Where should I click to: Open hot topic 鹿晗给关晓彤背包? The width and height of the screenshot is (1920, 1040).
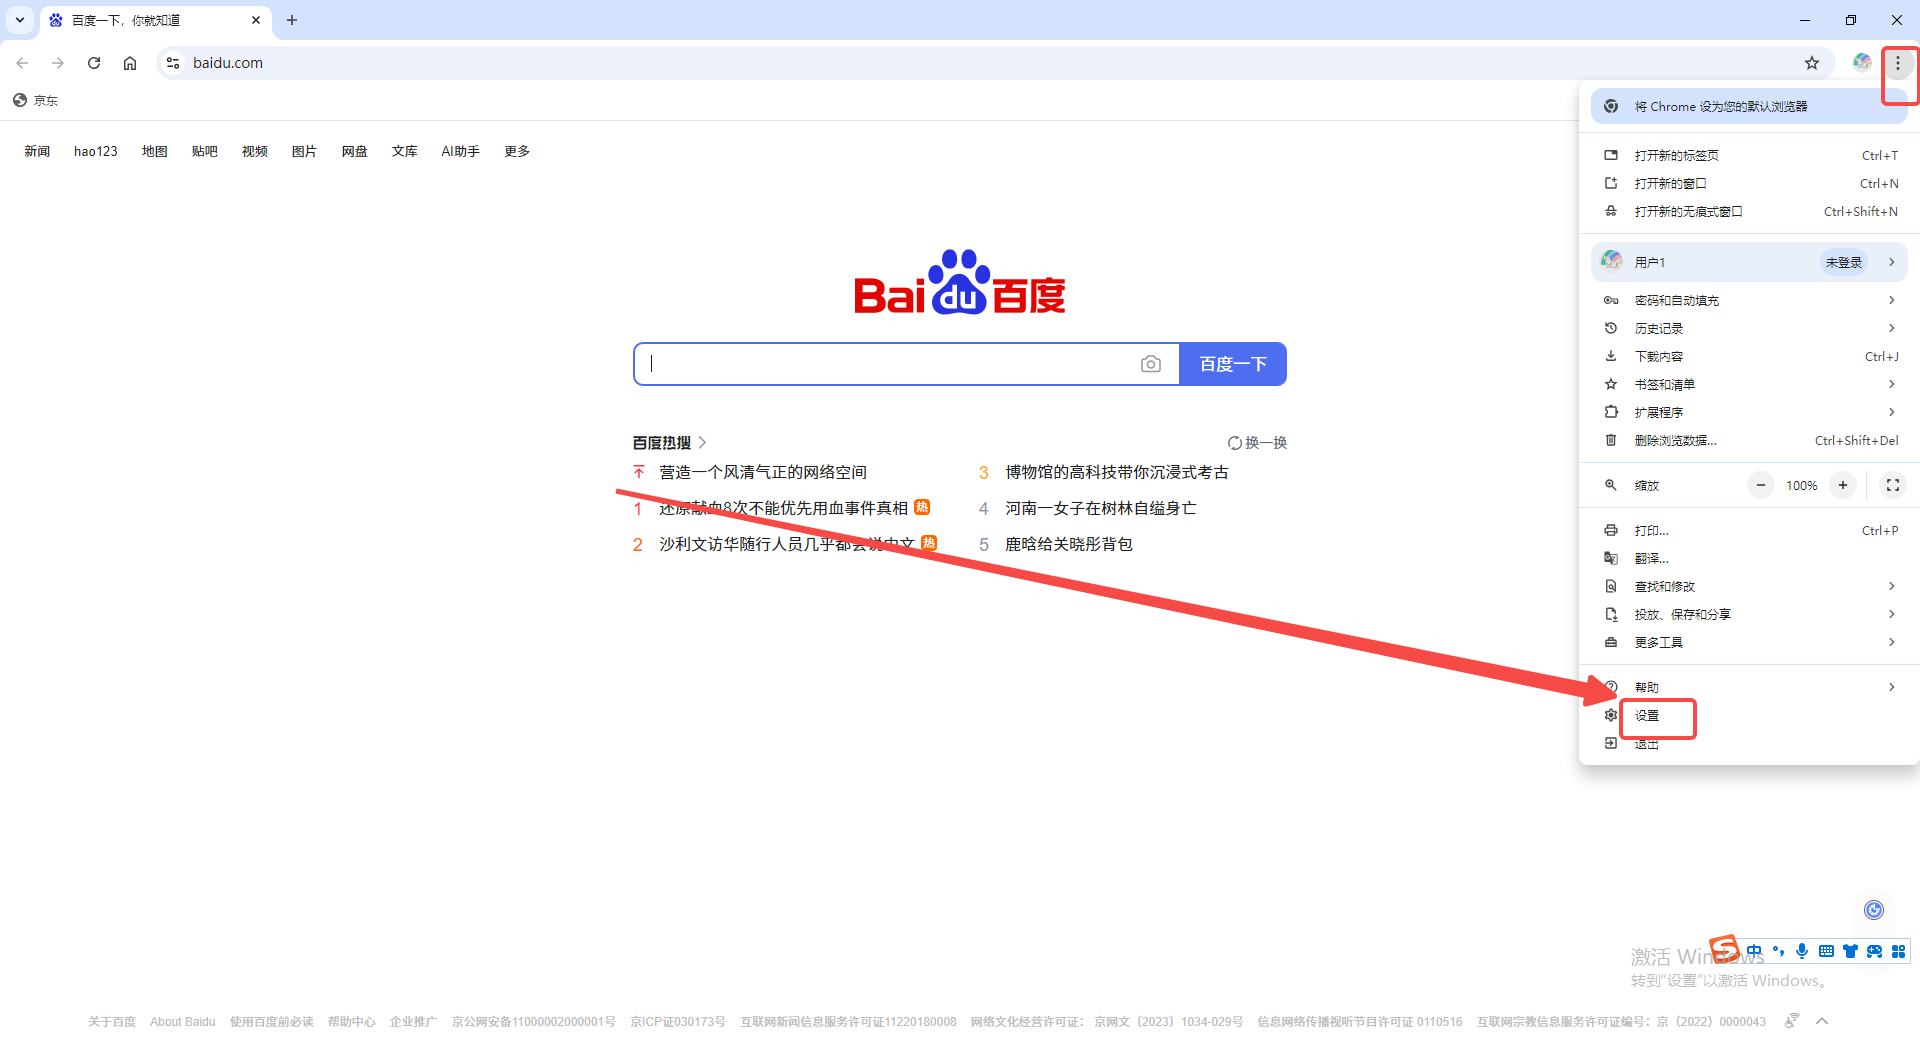point(1069,544)
